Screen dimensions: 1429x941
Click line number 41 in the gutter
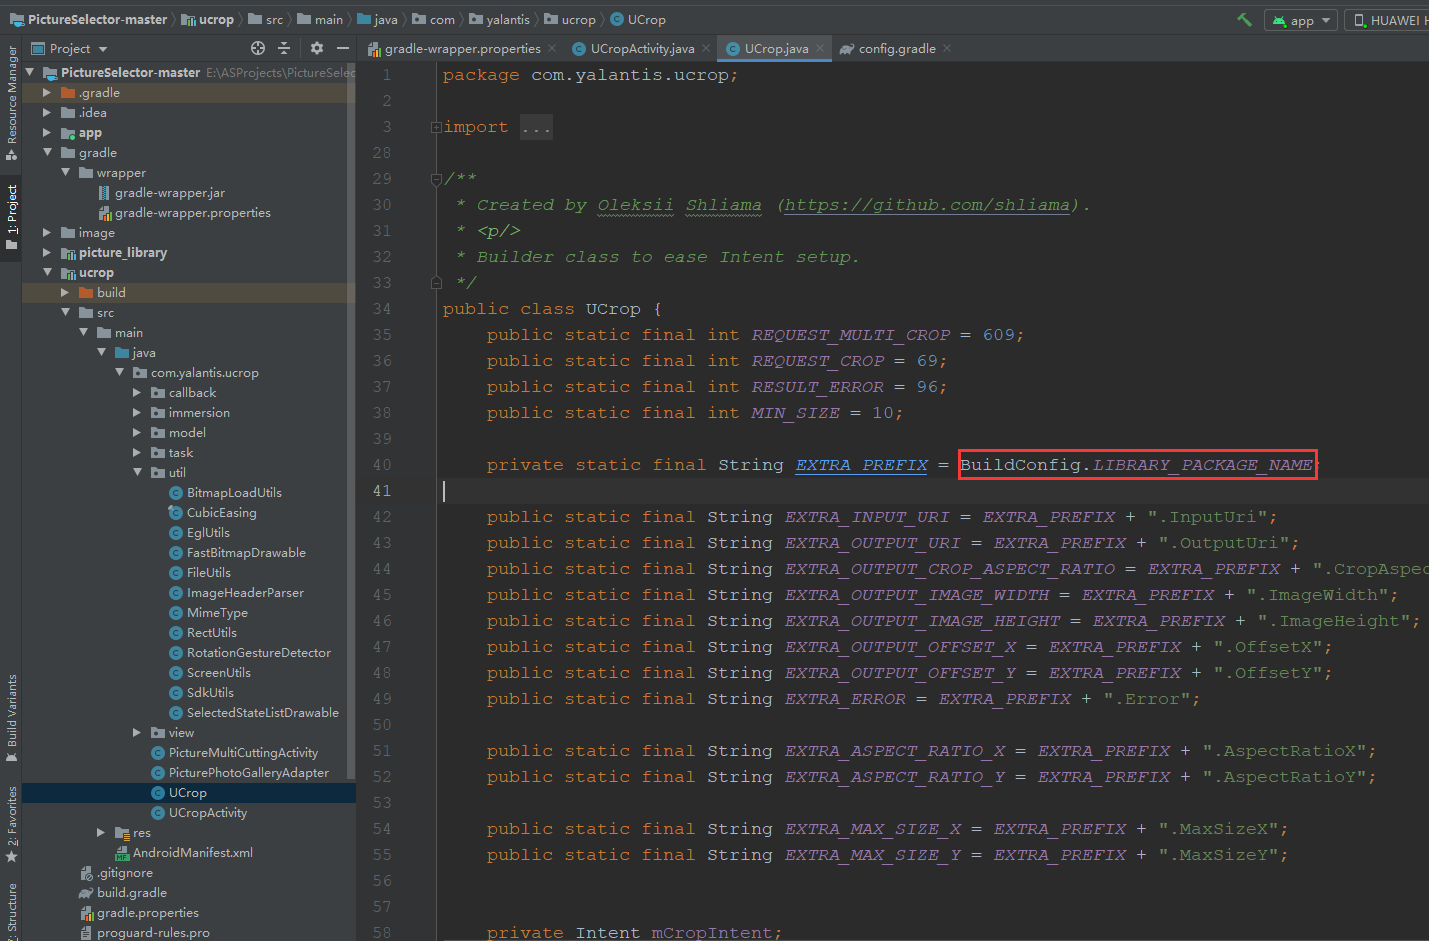pyautogui.click(x=382, y=491)
